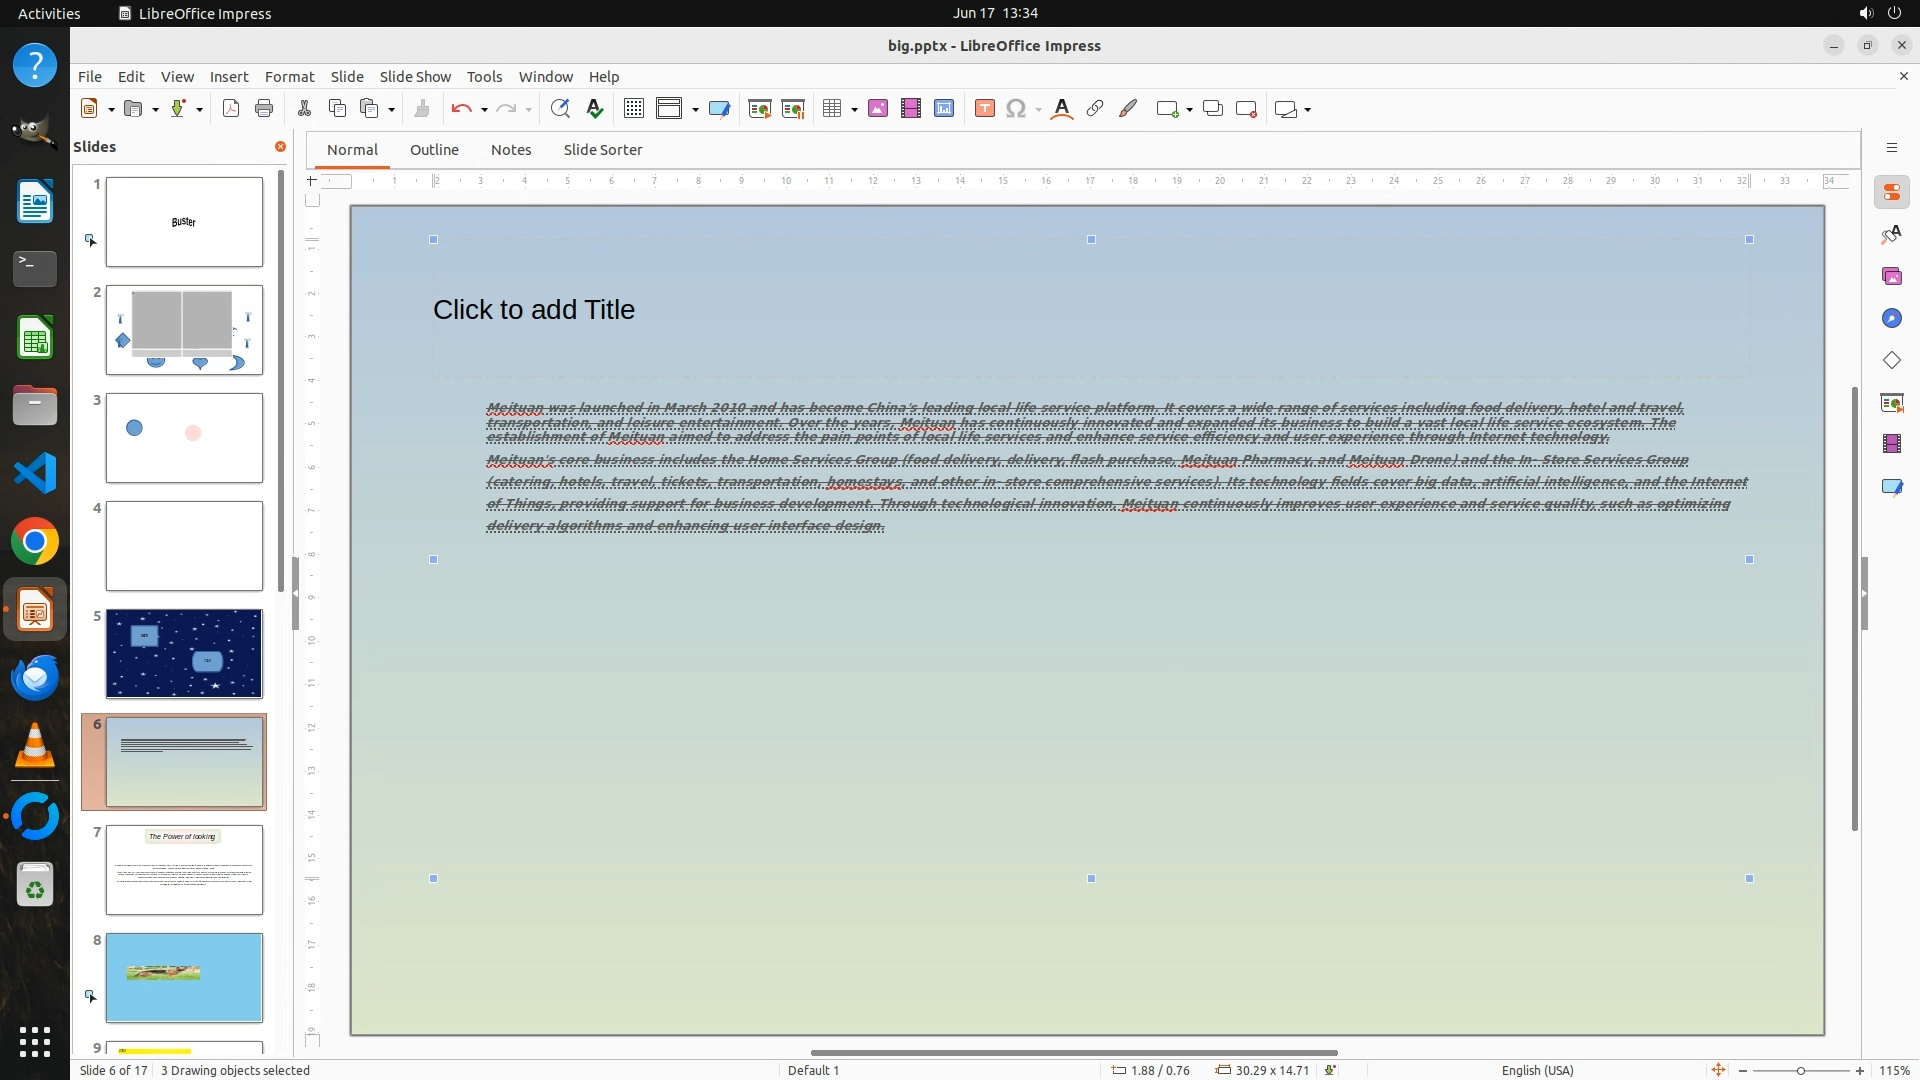Click the Insert Hyperlink icon
The width and height of the screenshot is (1920, 1080).
pyautogui.click(x=1095, y=109)
